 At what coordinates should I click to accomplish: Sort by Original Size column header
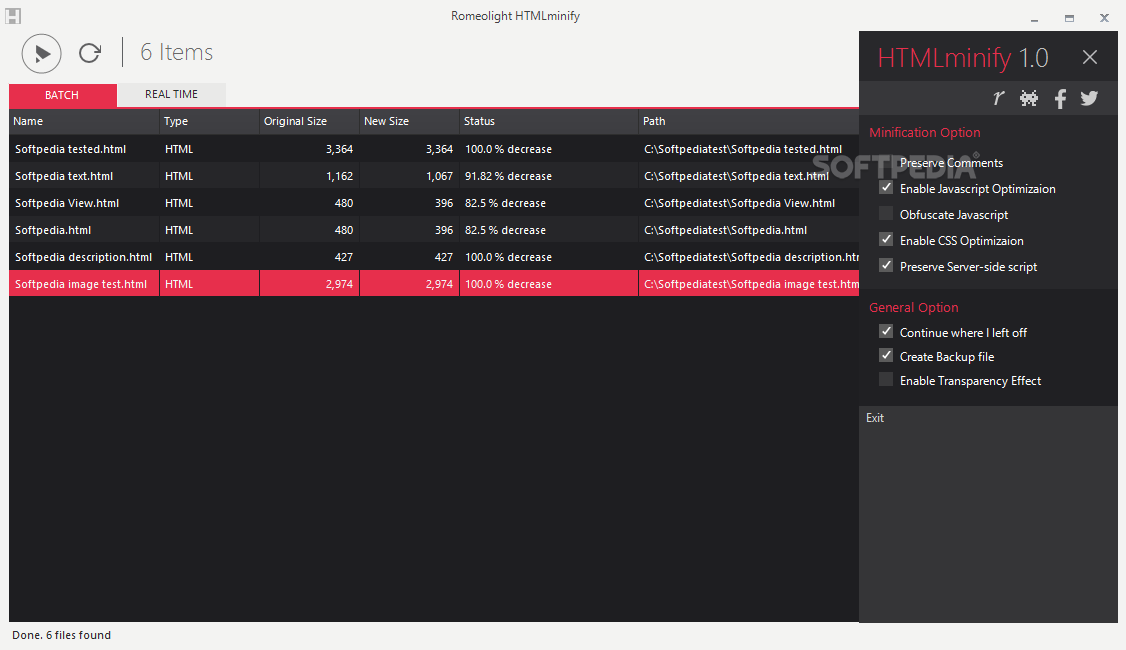309,121
